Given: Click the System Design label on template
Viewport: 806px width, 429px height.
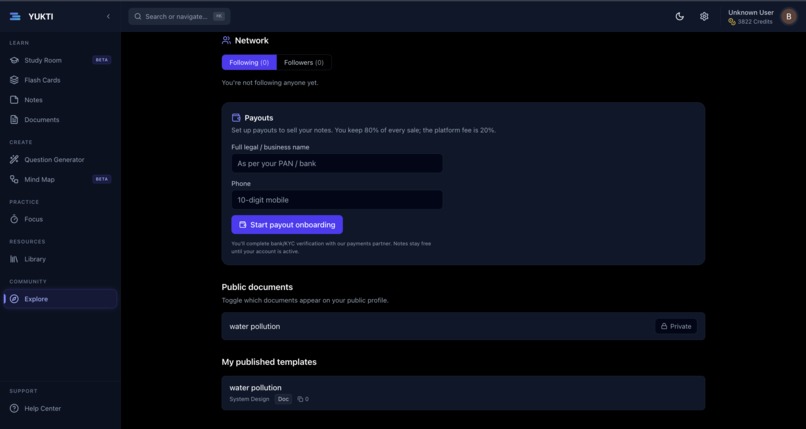Looking at the screenshot, I should pyautogui.click(x=249, y=399).
